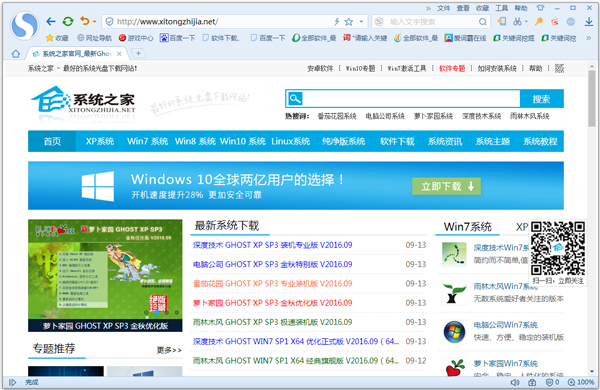Image resolution: width=600 pixels, height=390 pixels.
Task: Click the magnifier icon in browser search box
Action: (x=483, y=22)
